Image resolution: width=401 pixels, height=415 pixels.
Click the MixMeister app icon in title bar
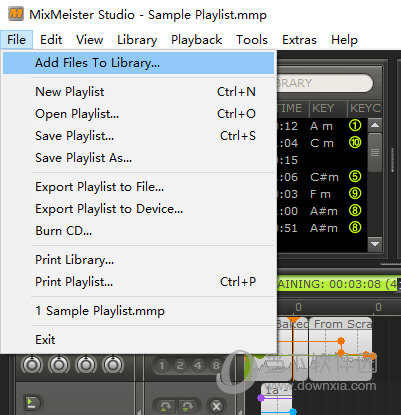coord(16,14)
